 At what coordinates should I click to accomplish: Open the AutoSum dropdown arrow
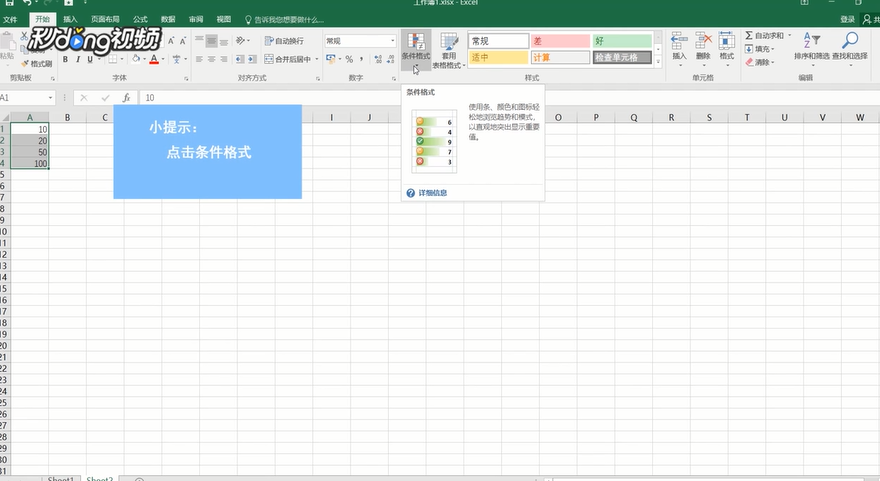[789, 35]
